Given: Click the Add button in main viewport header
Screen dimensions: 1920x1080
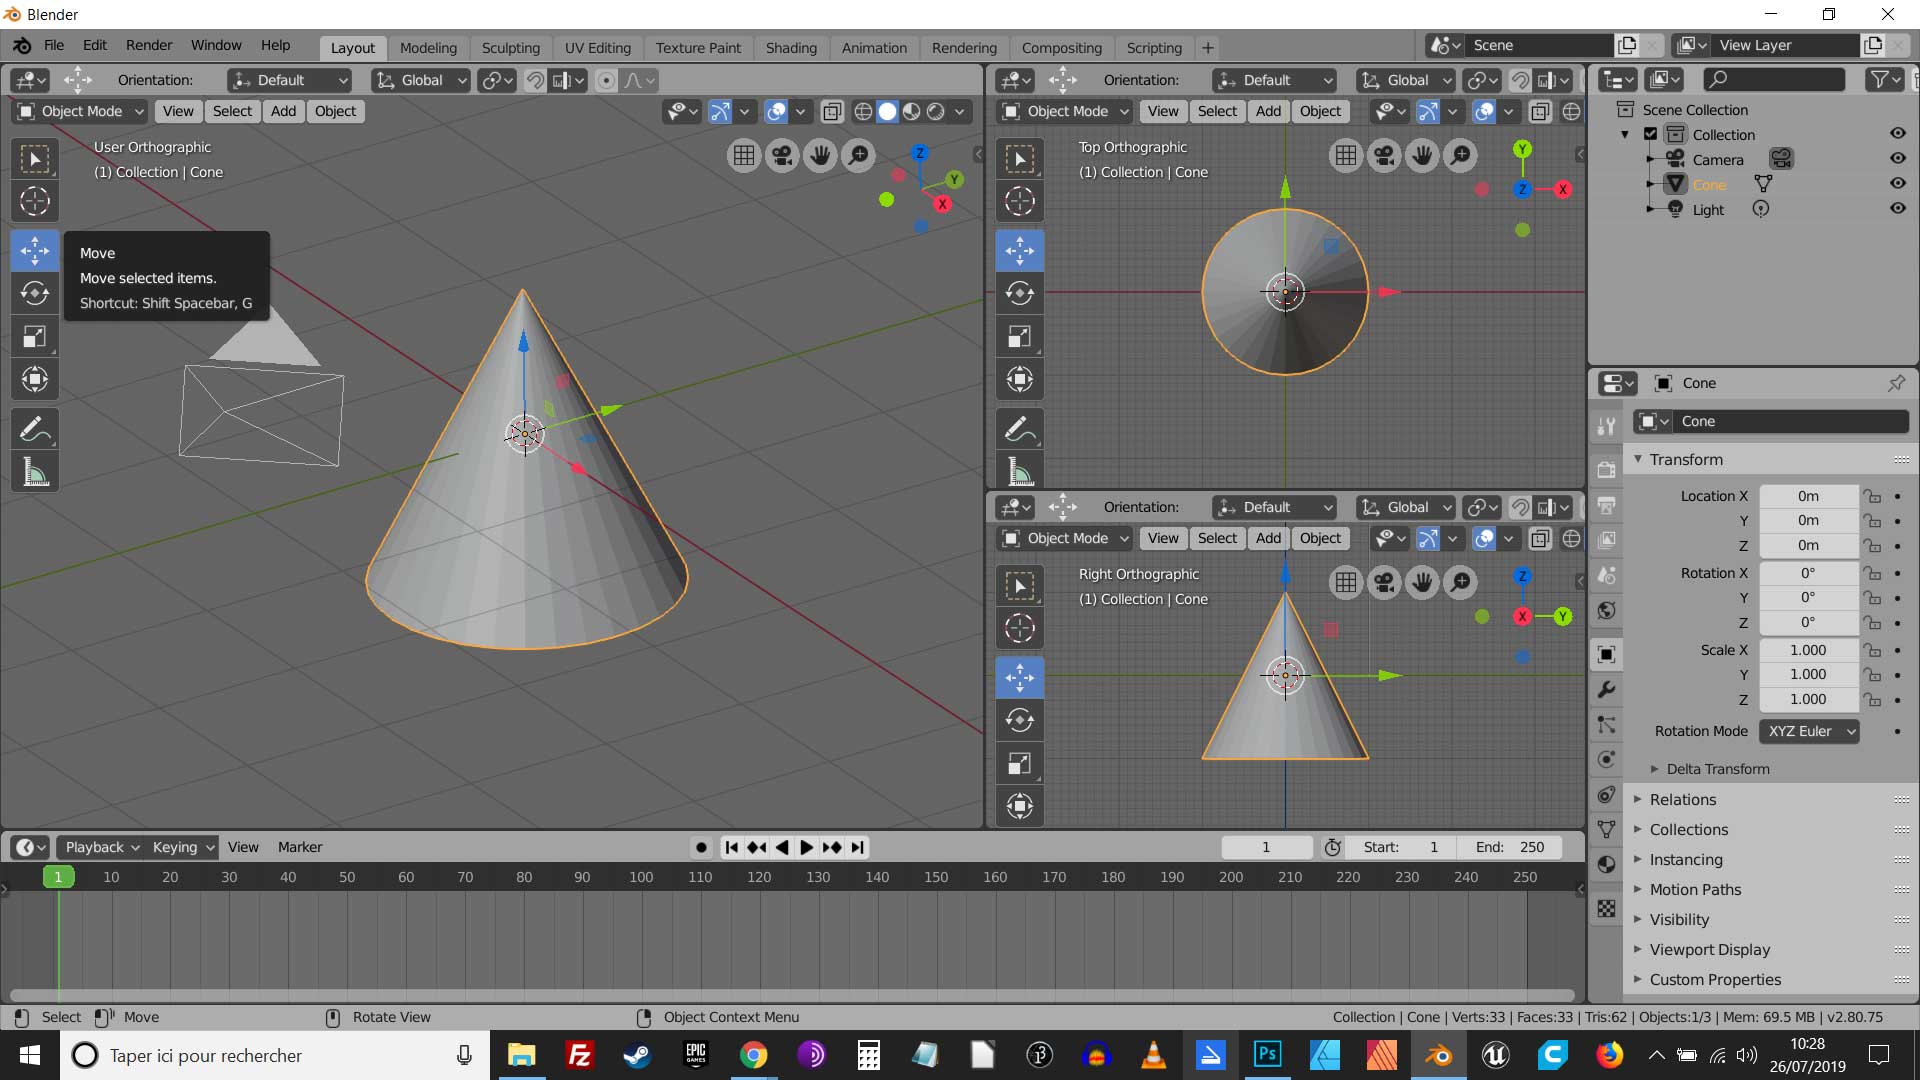Looking at the screenshot, I should click(283, 111).
